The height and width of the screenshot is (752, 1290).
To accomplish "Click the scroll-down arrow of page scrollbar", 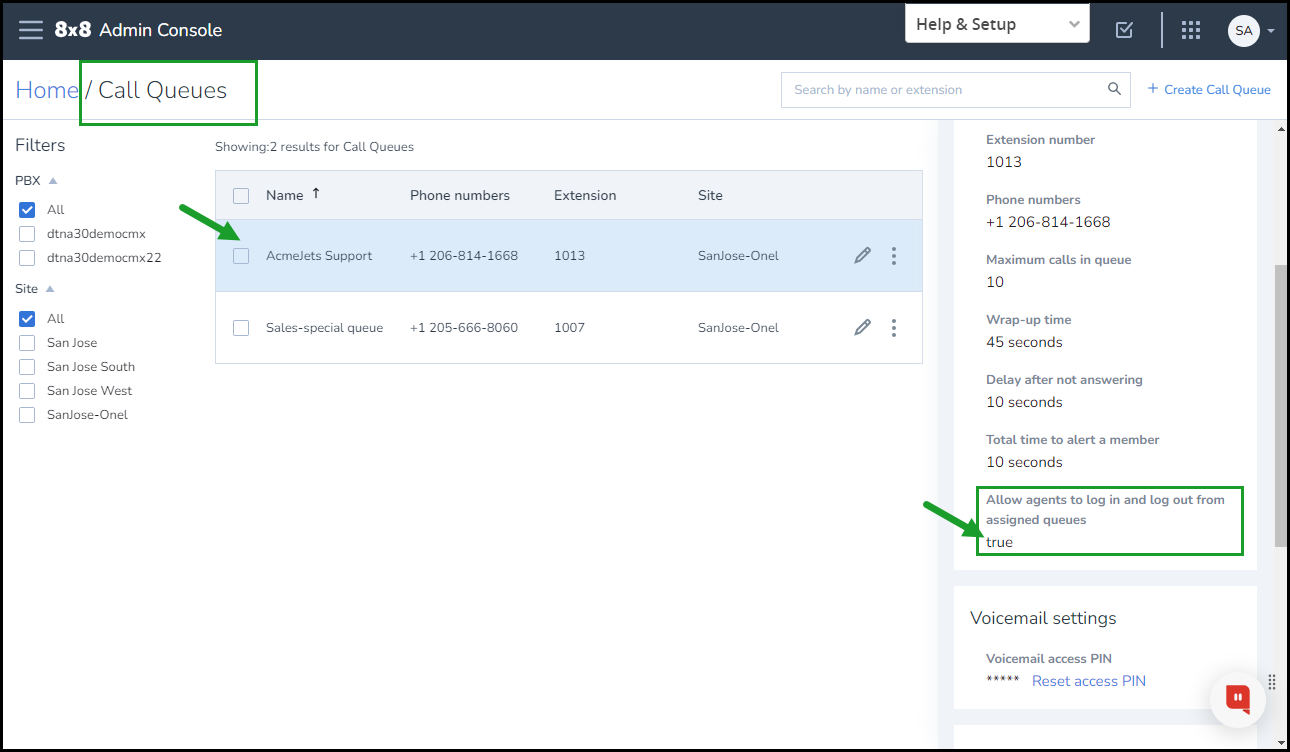I will [x=1281, y=741].
